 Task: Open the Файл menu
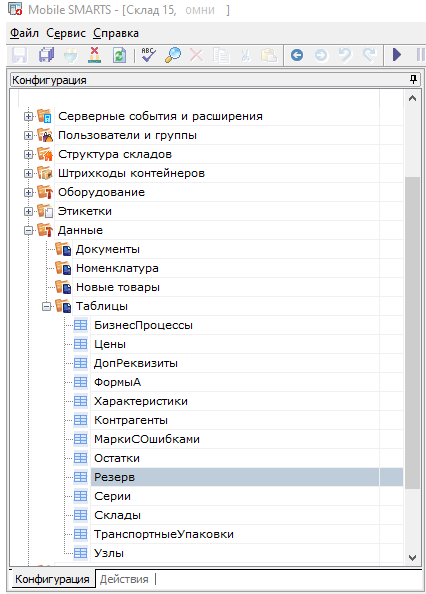coord(24,33)
